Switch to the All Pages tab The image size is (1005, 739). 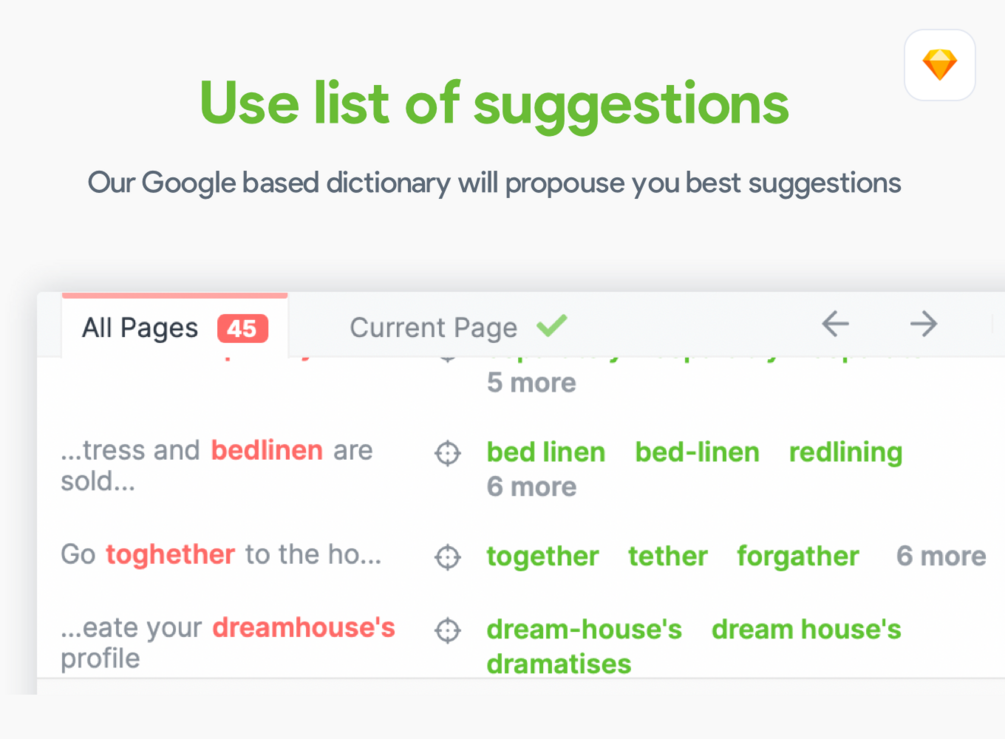click(140, 328)
